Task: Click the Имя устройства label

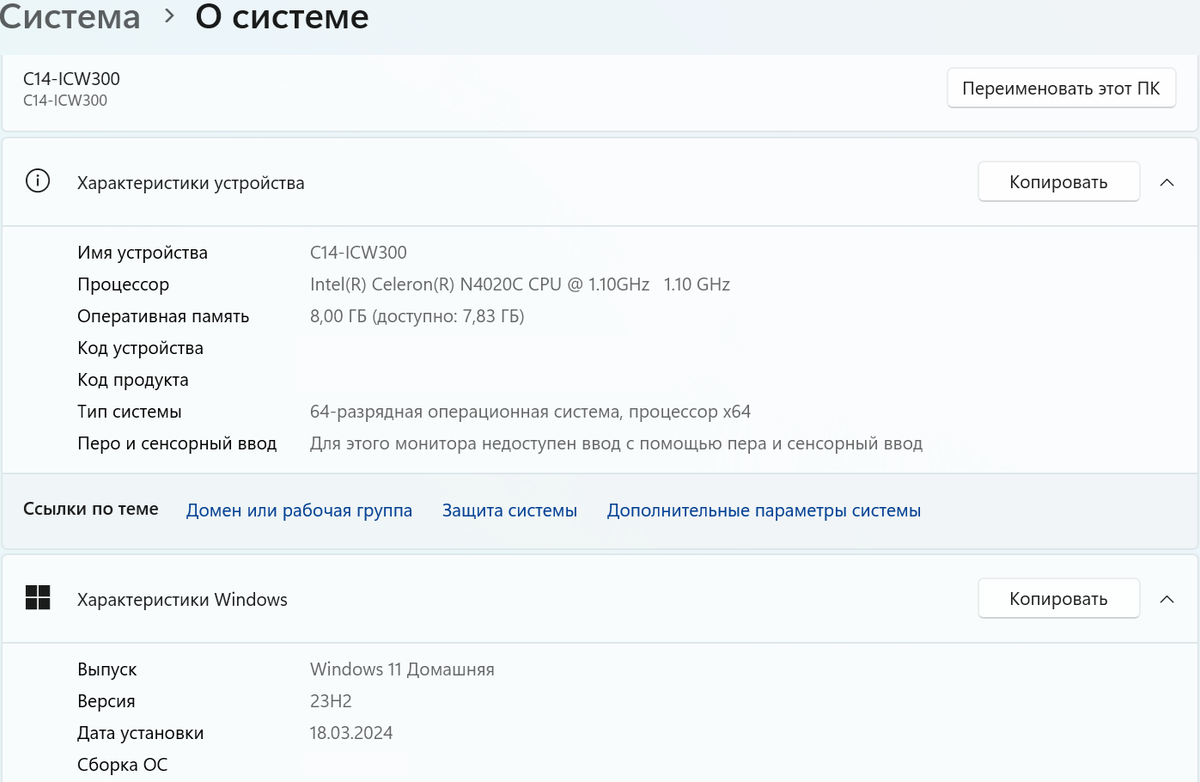Action: tap(143, 252)
